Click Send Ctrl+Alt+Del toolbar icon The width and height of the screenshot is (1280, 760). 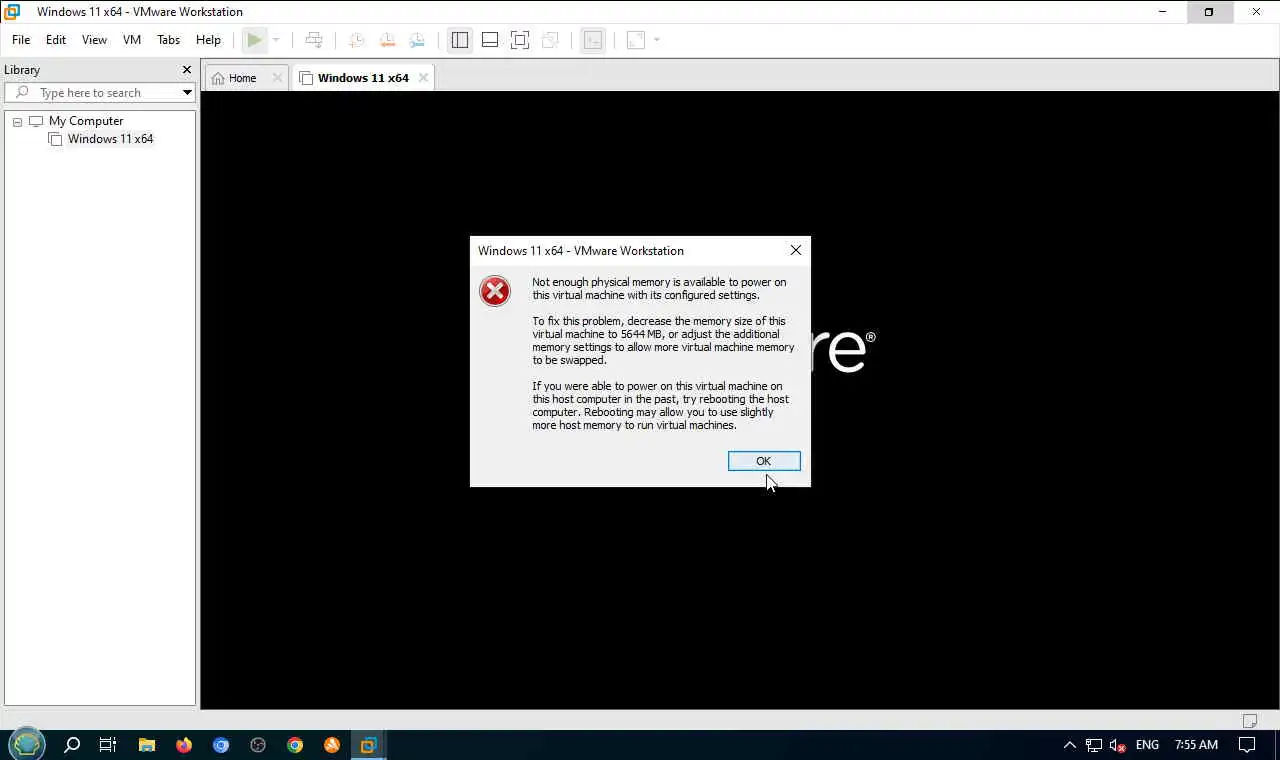pyautogui.click(x=314, y=40)
